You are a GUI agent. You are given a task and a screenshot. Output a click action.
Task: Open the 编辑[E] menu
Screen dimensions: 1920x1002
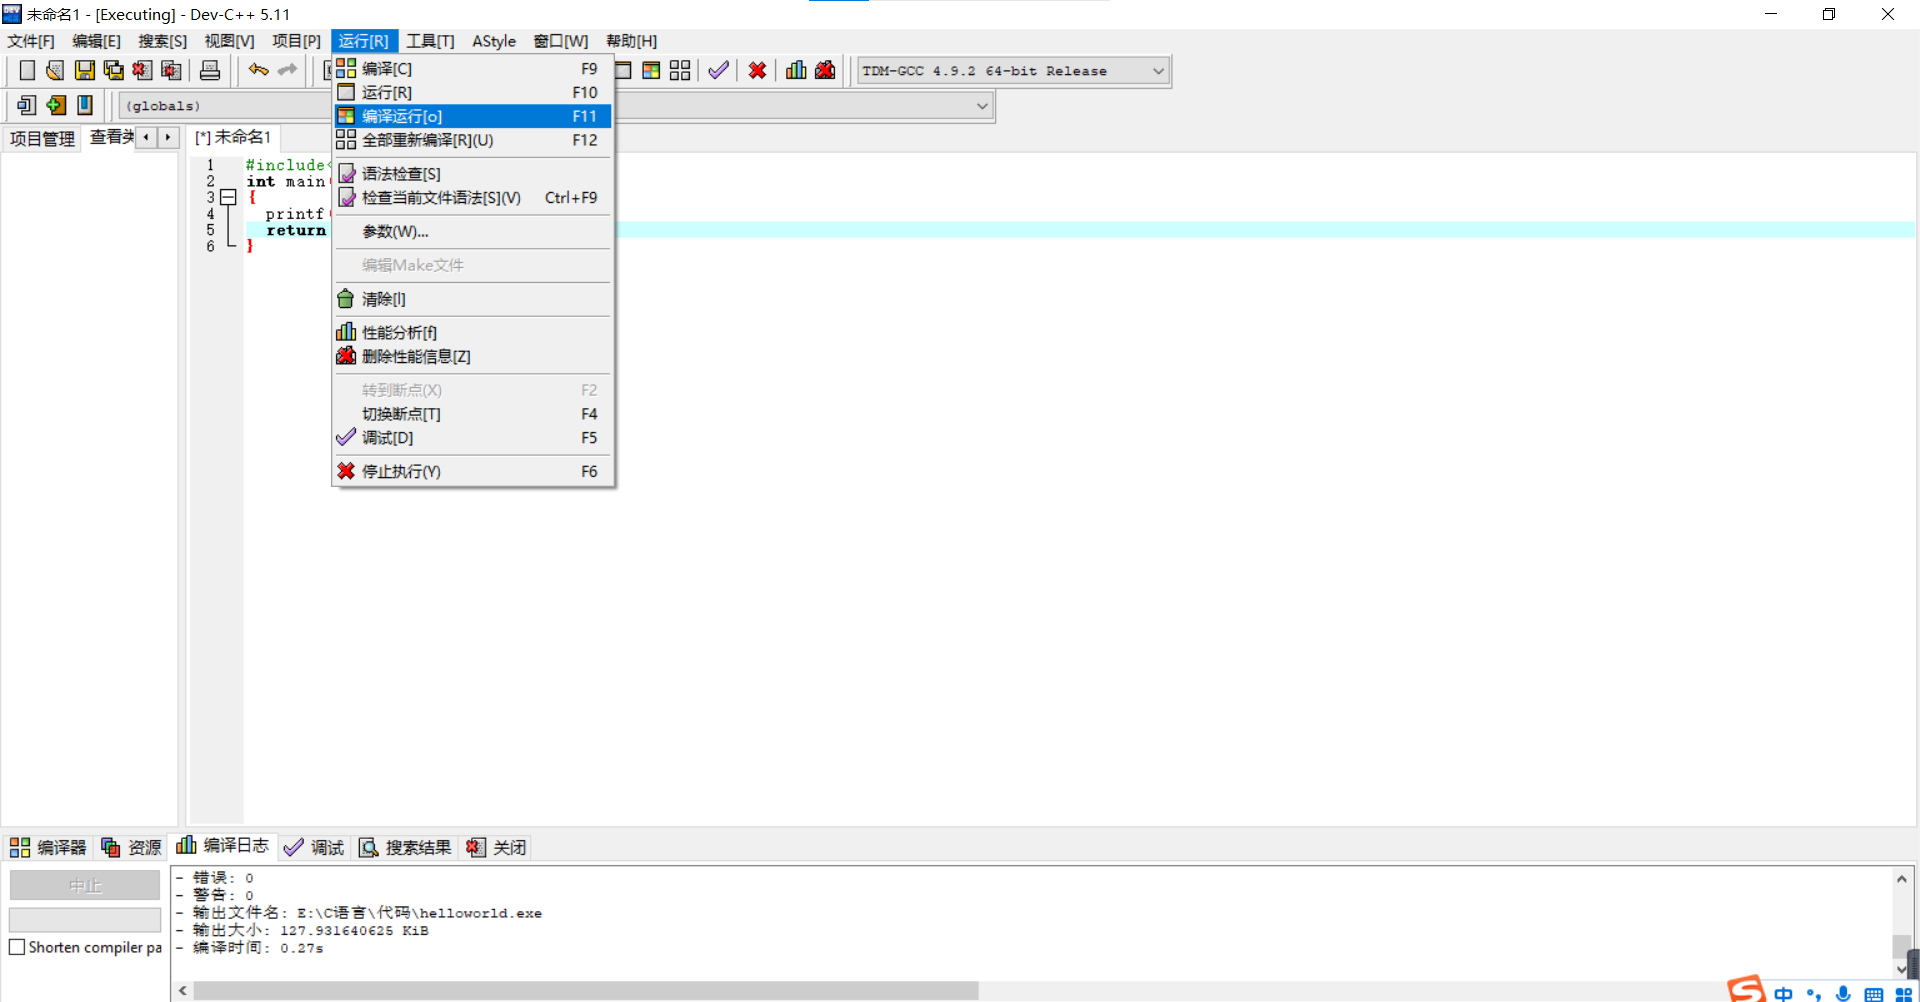point(96,41)
